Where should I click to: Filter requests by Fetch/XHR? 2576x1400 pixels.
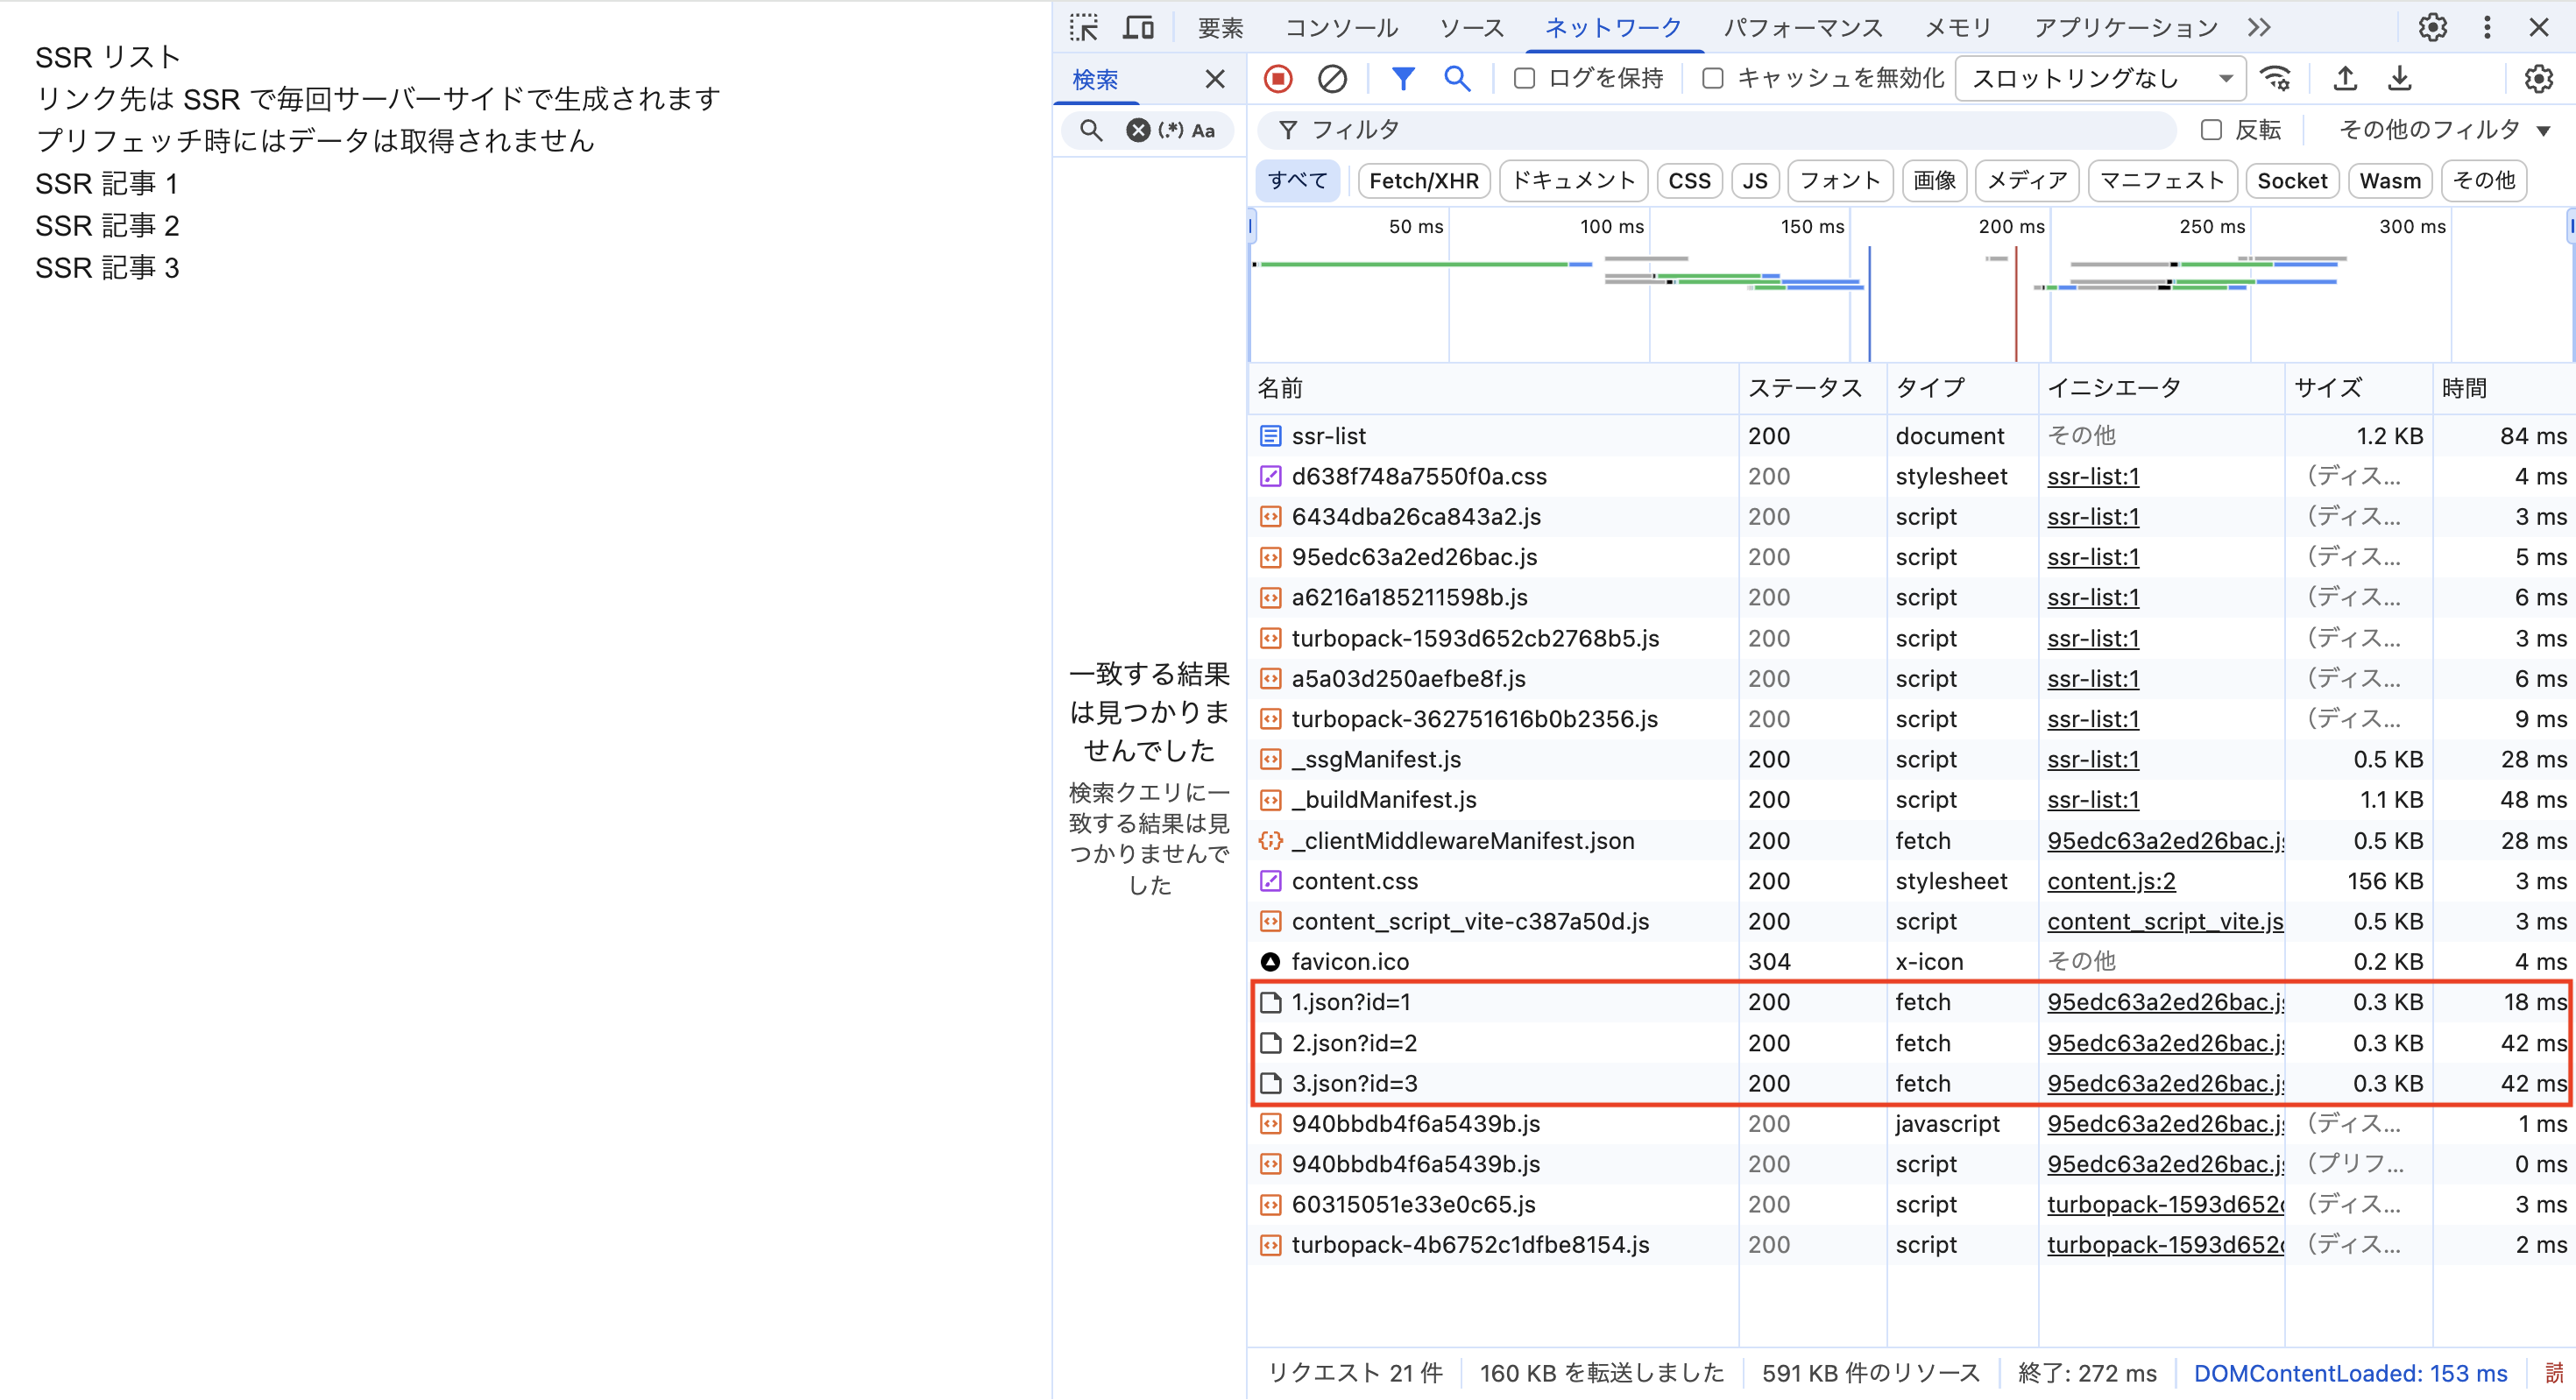[1423, 181]
